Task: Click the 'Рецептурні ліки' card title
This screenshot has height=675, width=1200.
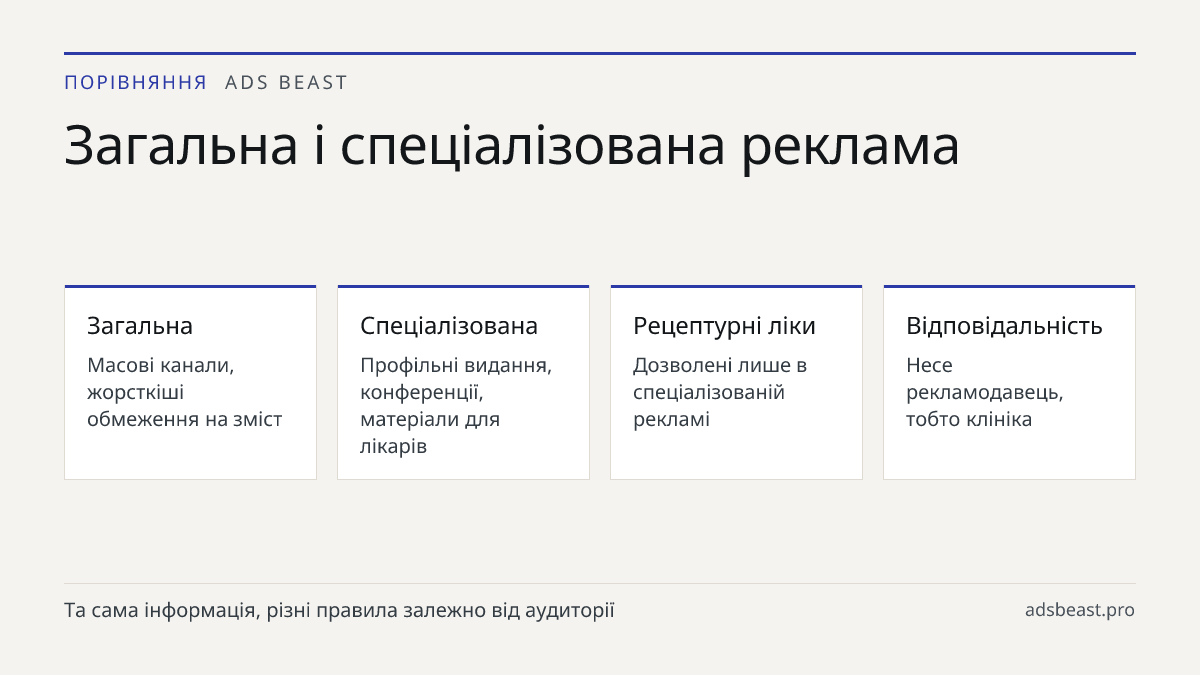Action: tap(724, 326)
